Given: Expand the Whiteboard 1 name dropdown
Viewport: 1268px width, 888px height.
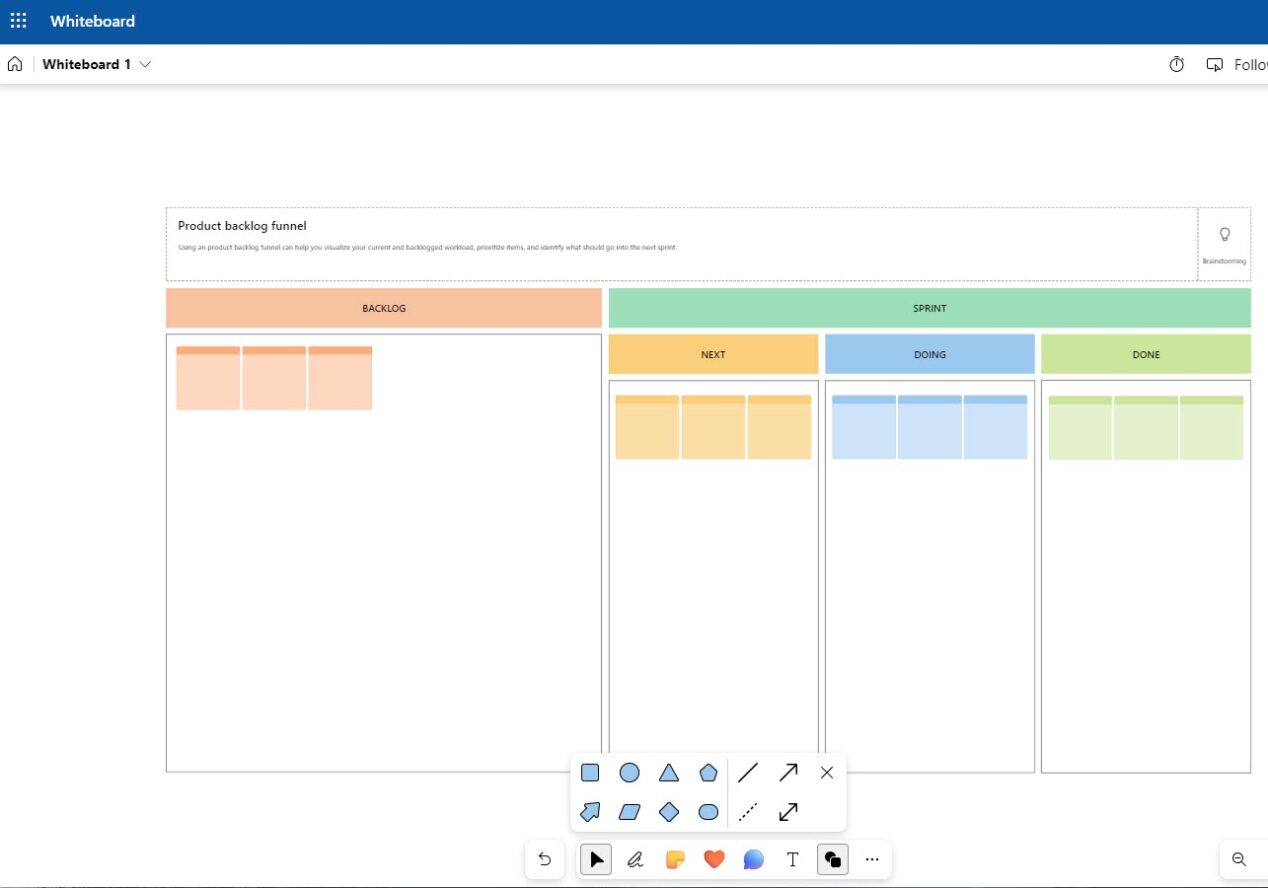Looking at the screenshot, I should click(x=146, y=64).
